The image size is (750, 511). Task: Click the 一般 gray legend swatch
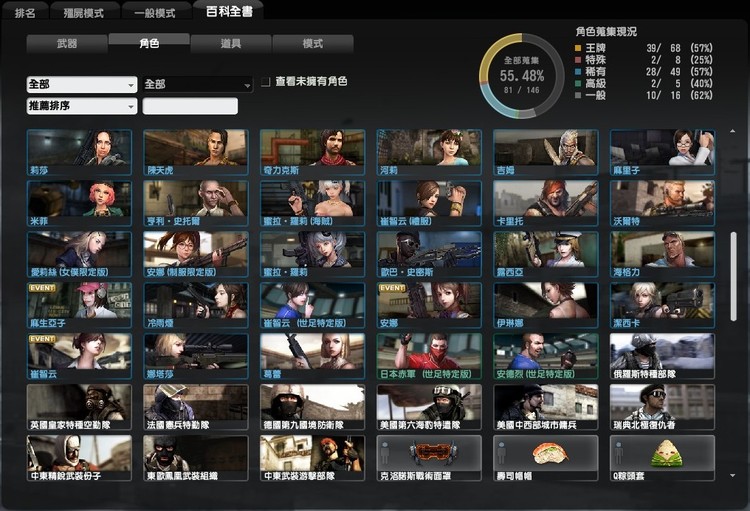[x=578, y=95]
